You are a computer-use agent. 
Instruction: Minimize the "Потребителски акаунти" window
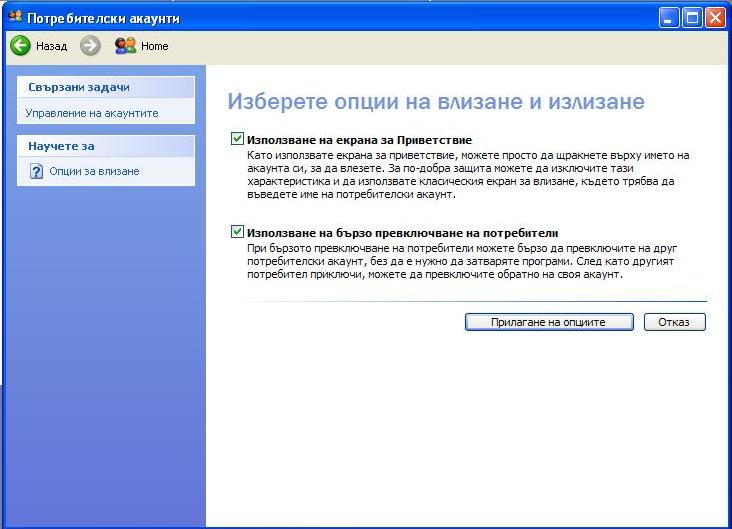pos(668,17)
